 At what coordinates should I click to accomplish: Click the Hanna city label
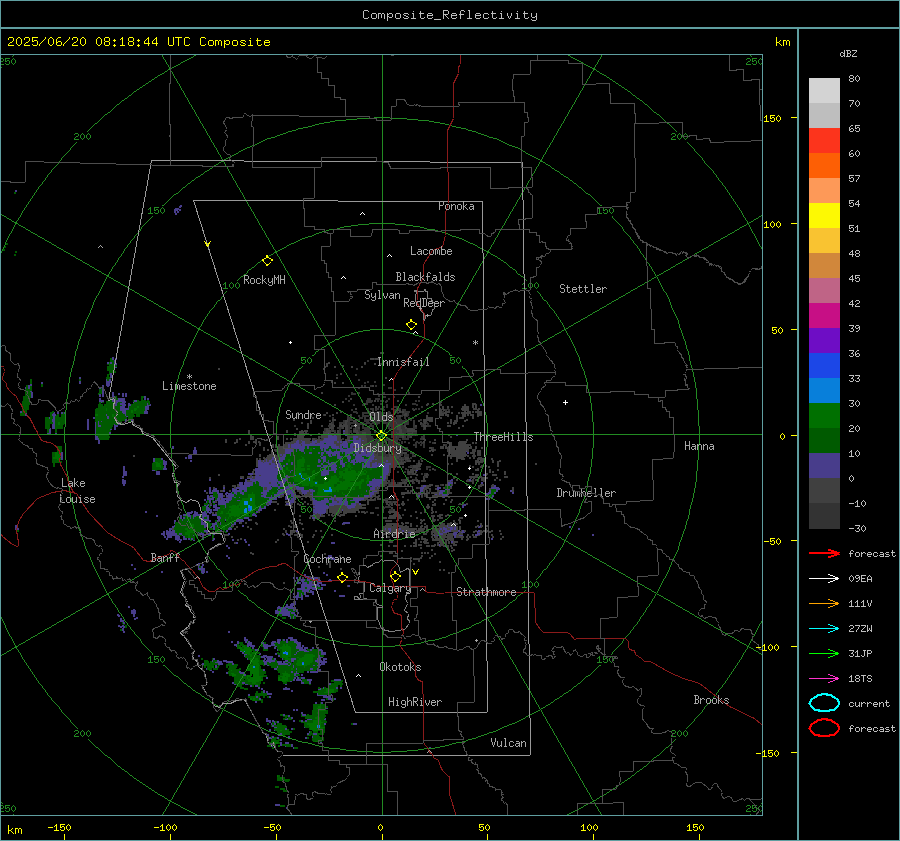(699, 446)
